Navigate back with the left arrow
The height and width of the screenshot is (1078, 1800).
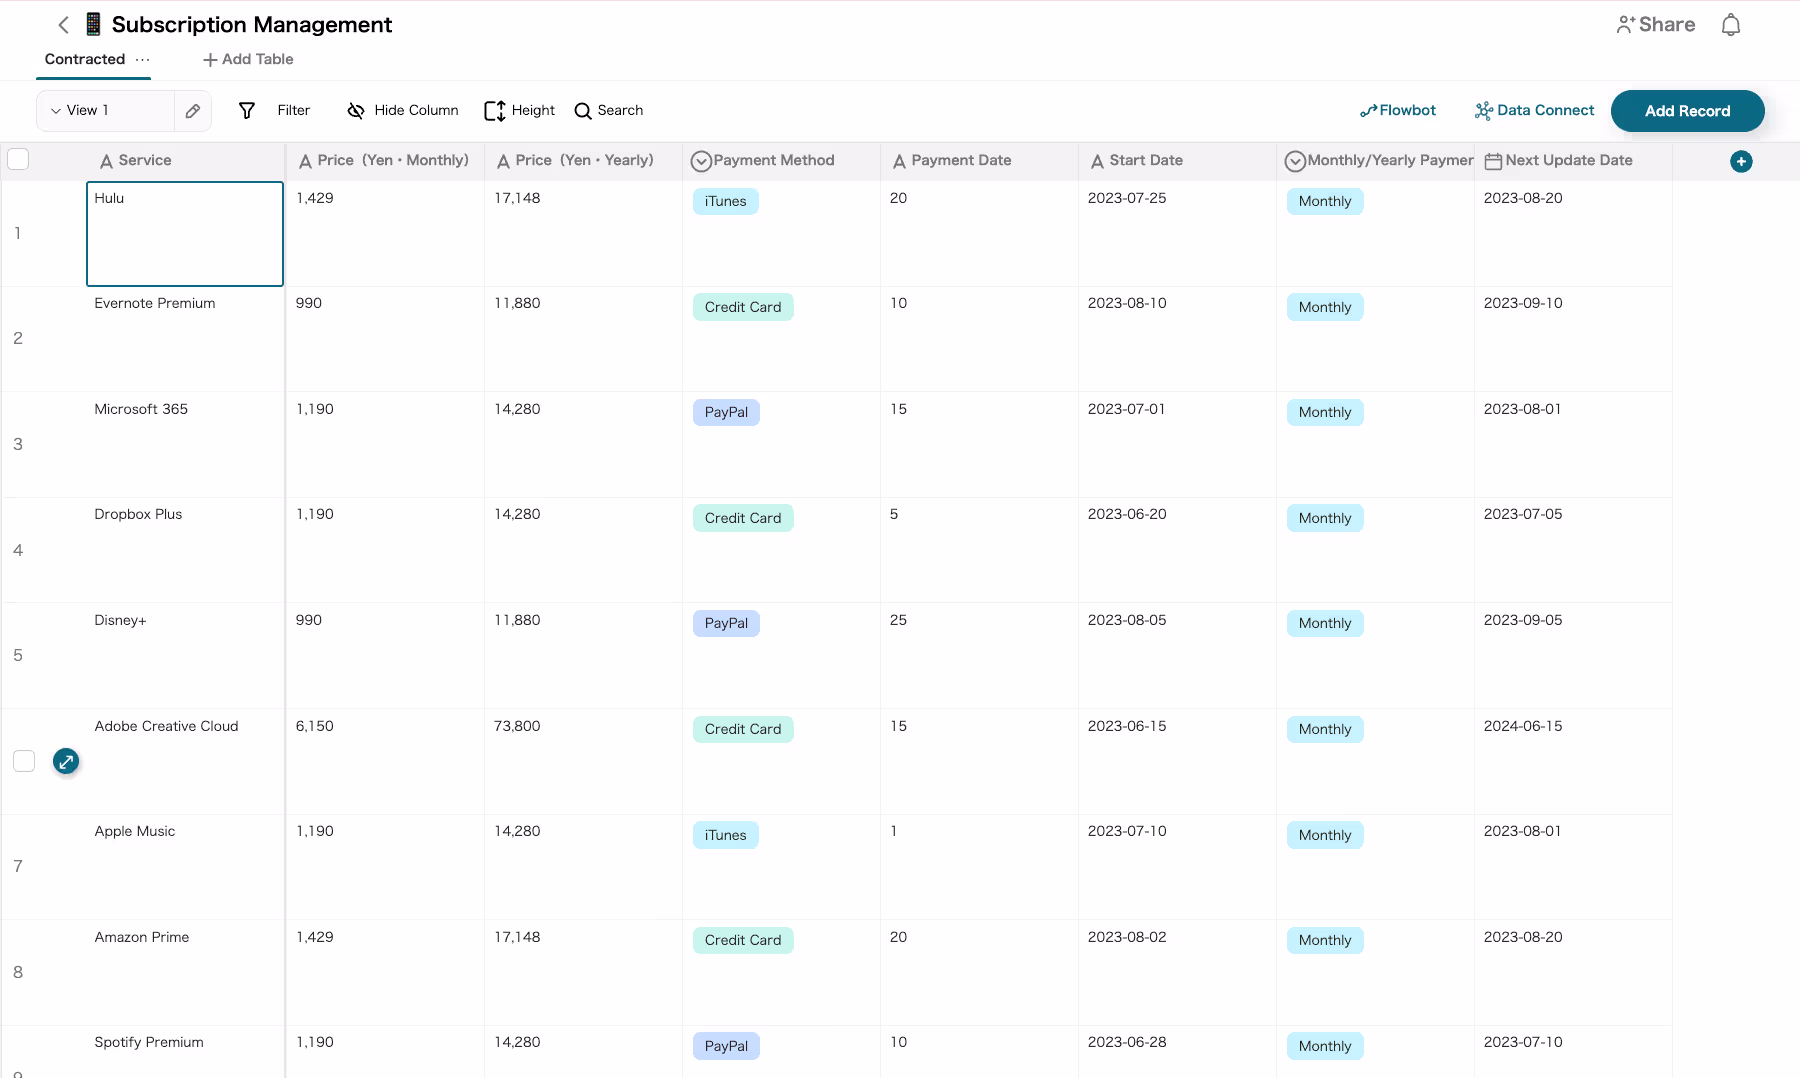[x=62, y=24]
